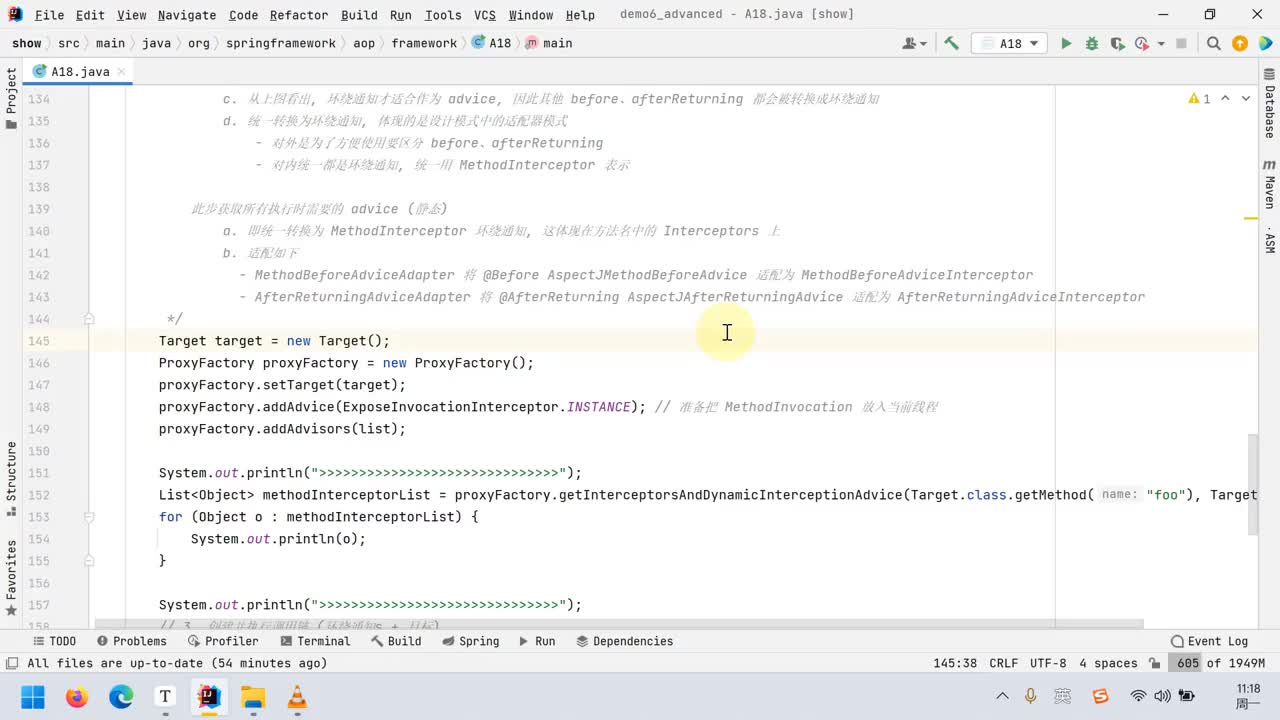Open the File menu
Screen dimensions: 1280x720
tap(49, 15)
